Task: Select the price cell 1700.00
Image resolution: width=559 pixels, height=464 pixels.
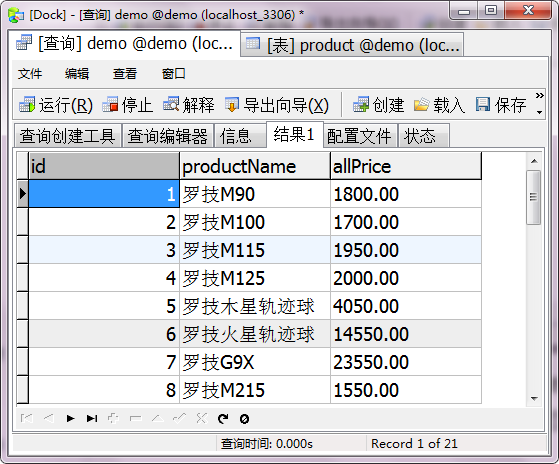Action: click(406, 222)
